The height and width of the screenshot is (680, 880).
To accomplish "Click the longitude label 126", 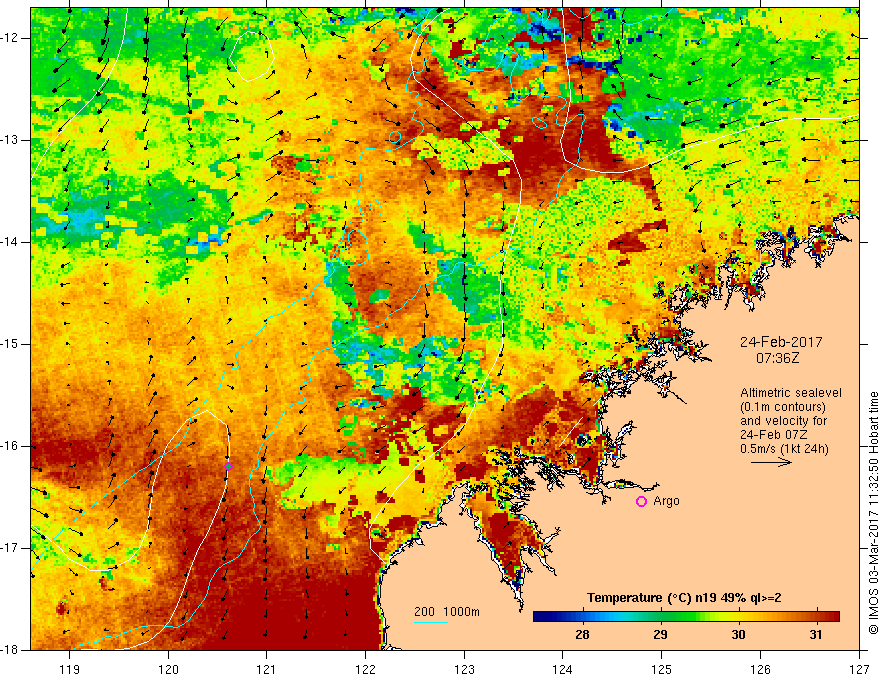I will [x=760, y=669].
